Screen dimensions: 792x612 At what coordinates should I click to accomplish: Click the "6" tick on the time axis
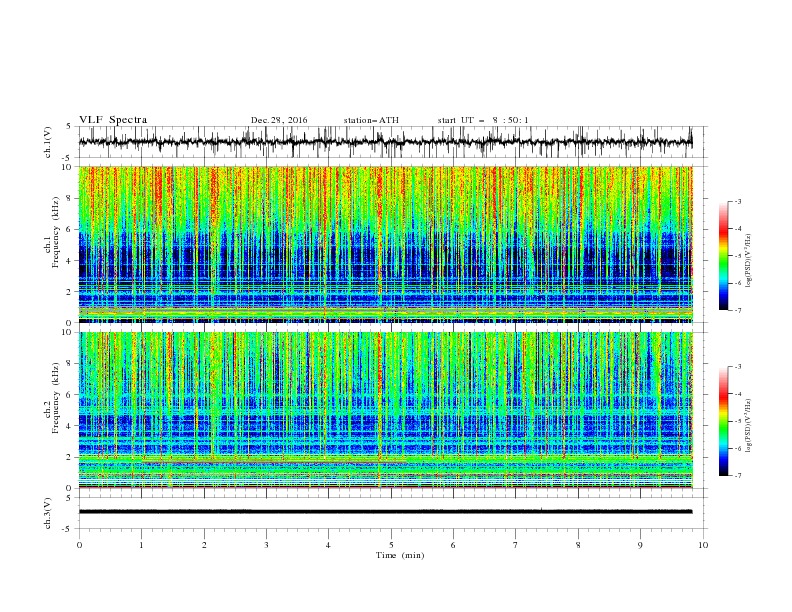(x=454, y=545)
